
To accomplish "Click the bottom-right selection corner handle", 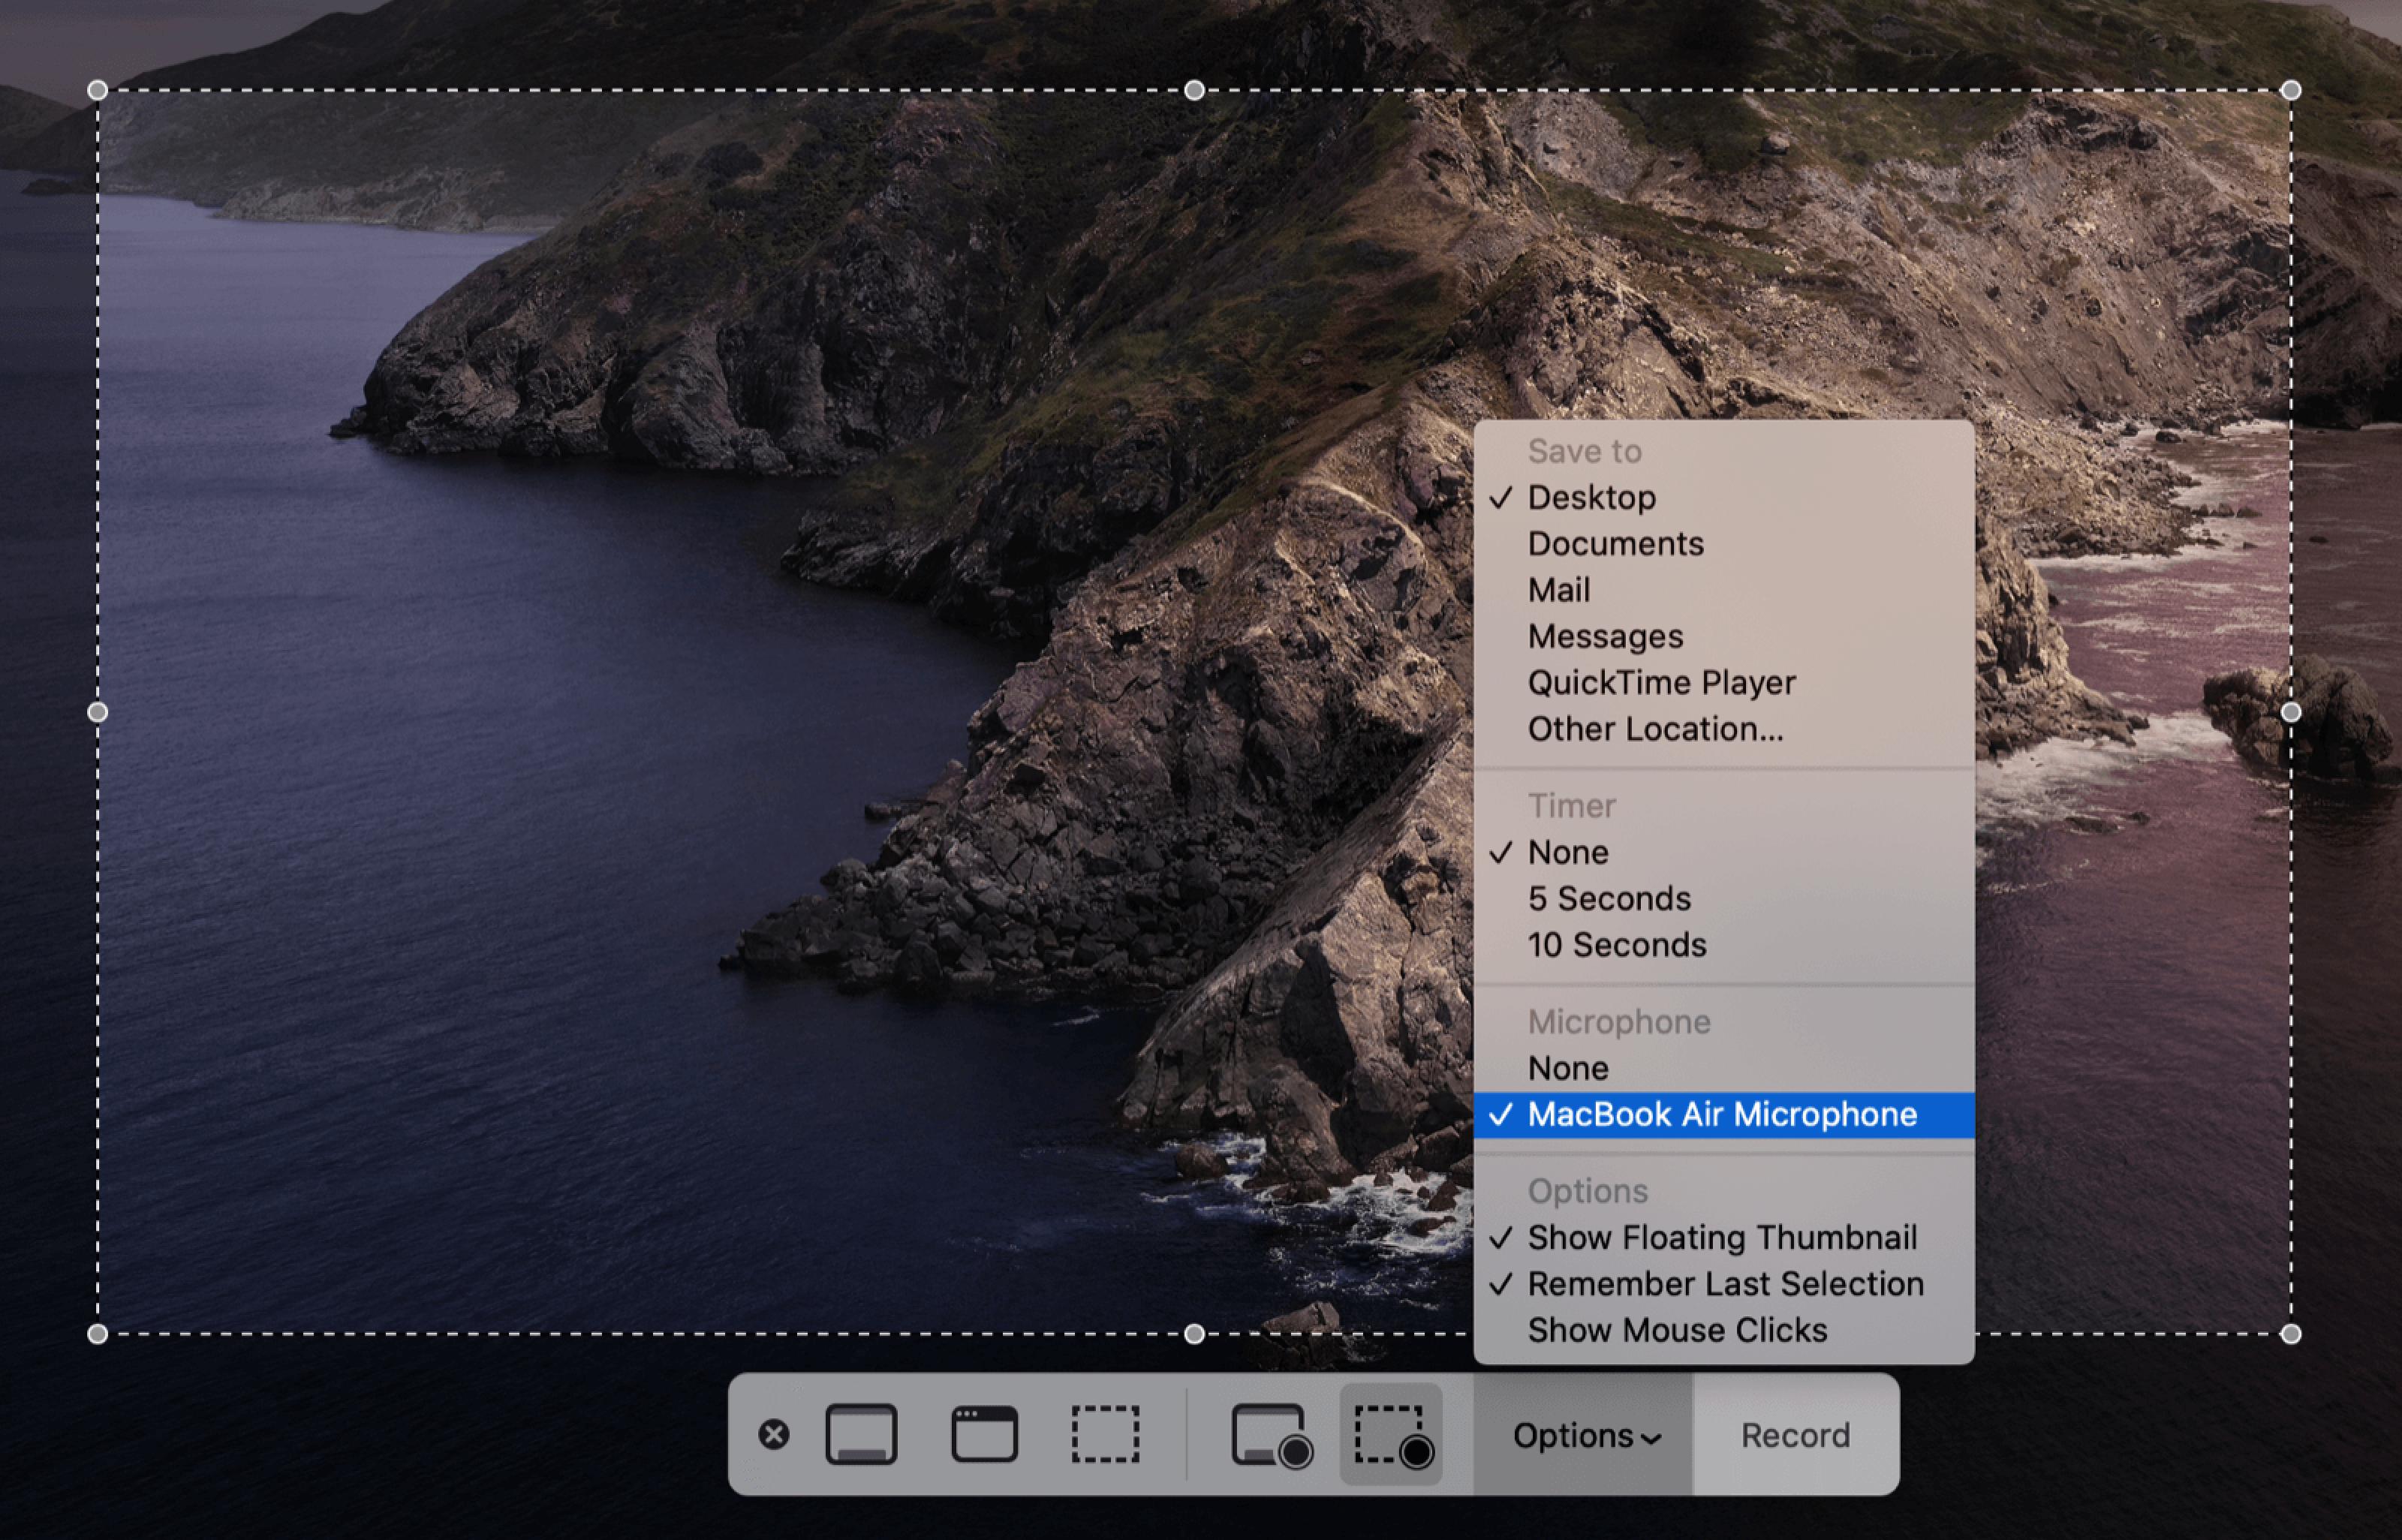I will [x=2291, y=1333].
